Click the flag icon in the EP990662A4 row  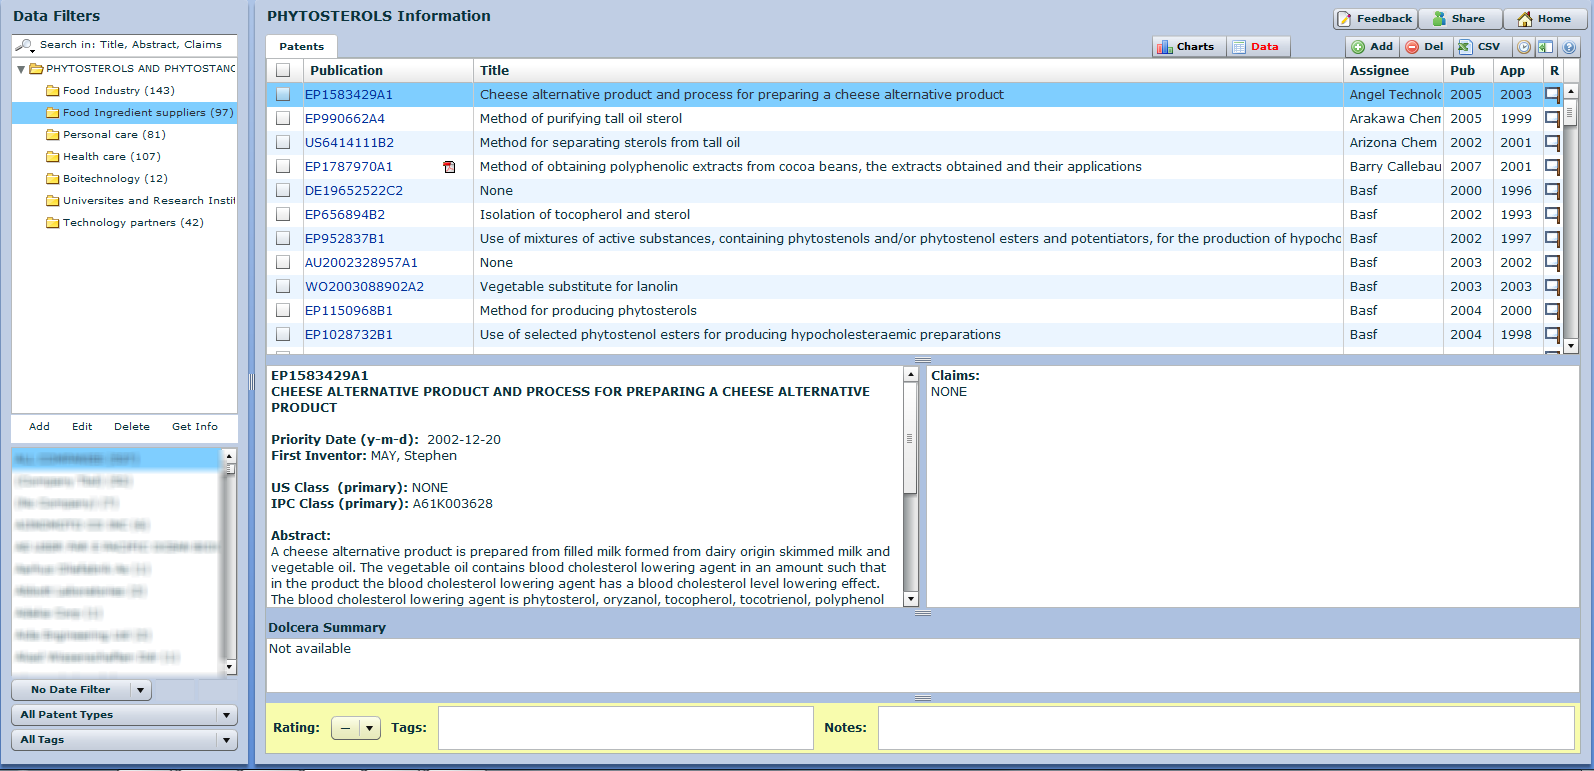tap(1552, 119)
